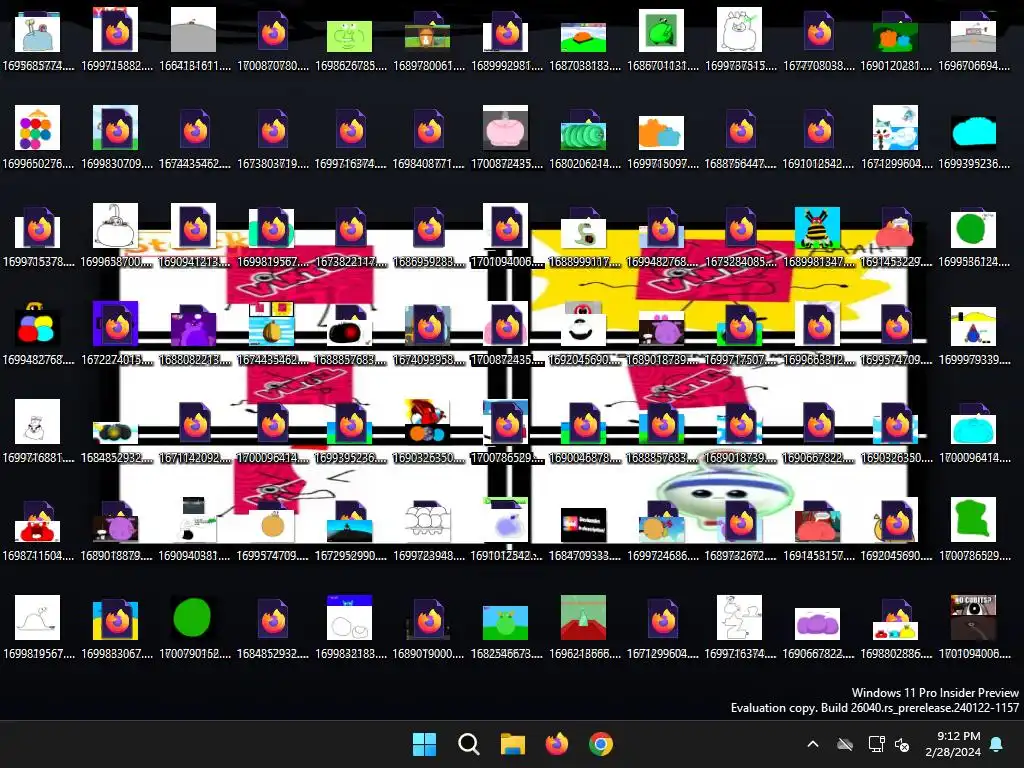Select the Firefox file 1671142092

click(194, 432)
